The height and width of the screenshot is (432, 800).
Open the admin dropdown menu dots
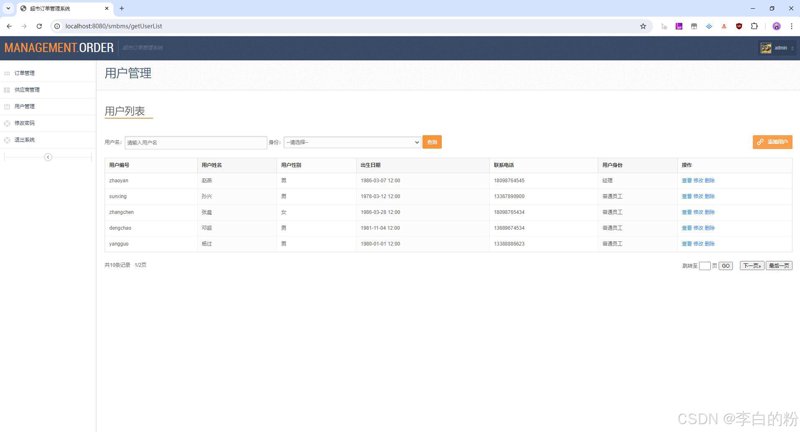[792, 48]
